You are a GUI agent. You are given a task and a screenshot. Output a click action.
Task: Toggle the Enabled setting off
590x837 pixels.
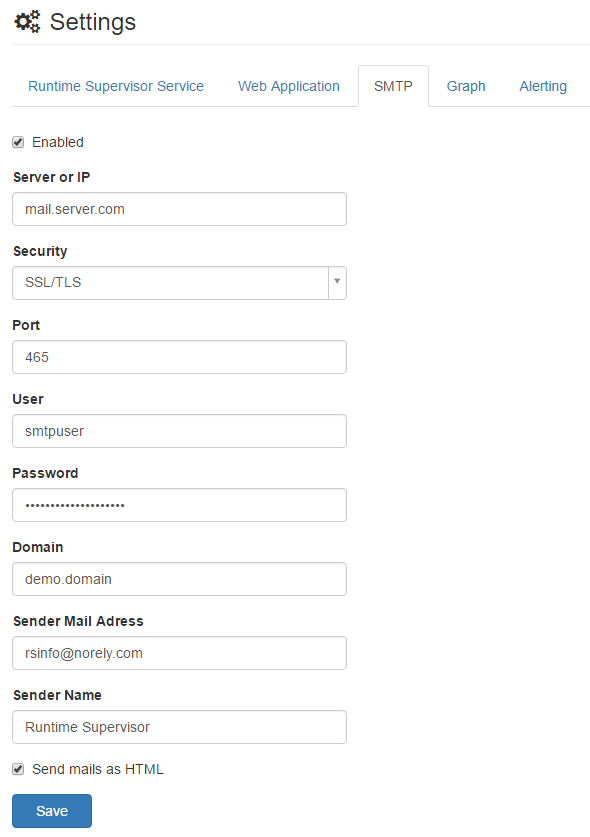17,142
